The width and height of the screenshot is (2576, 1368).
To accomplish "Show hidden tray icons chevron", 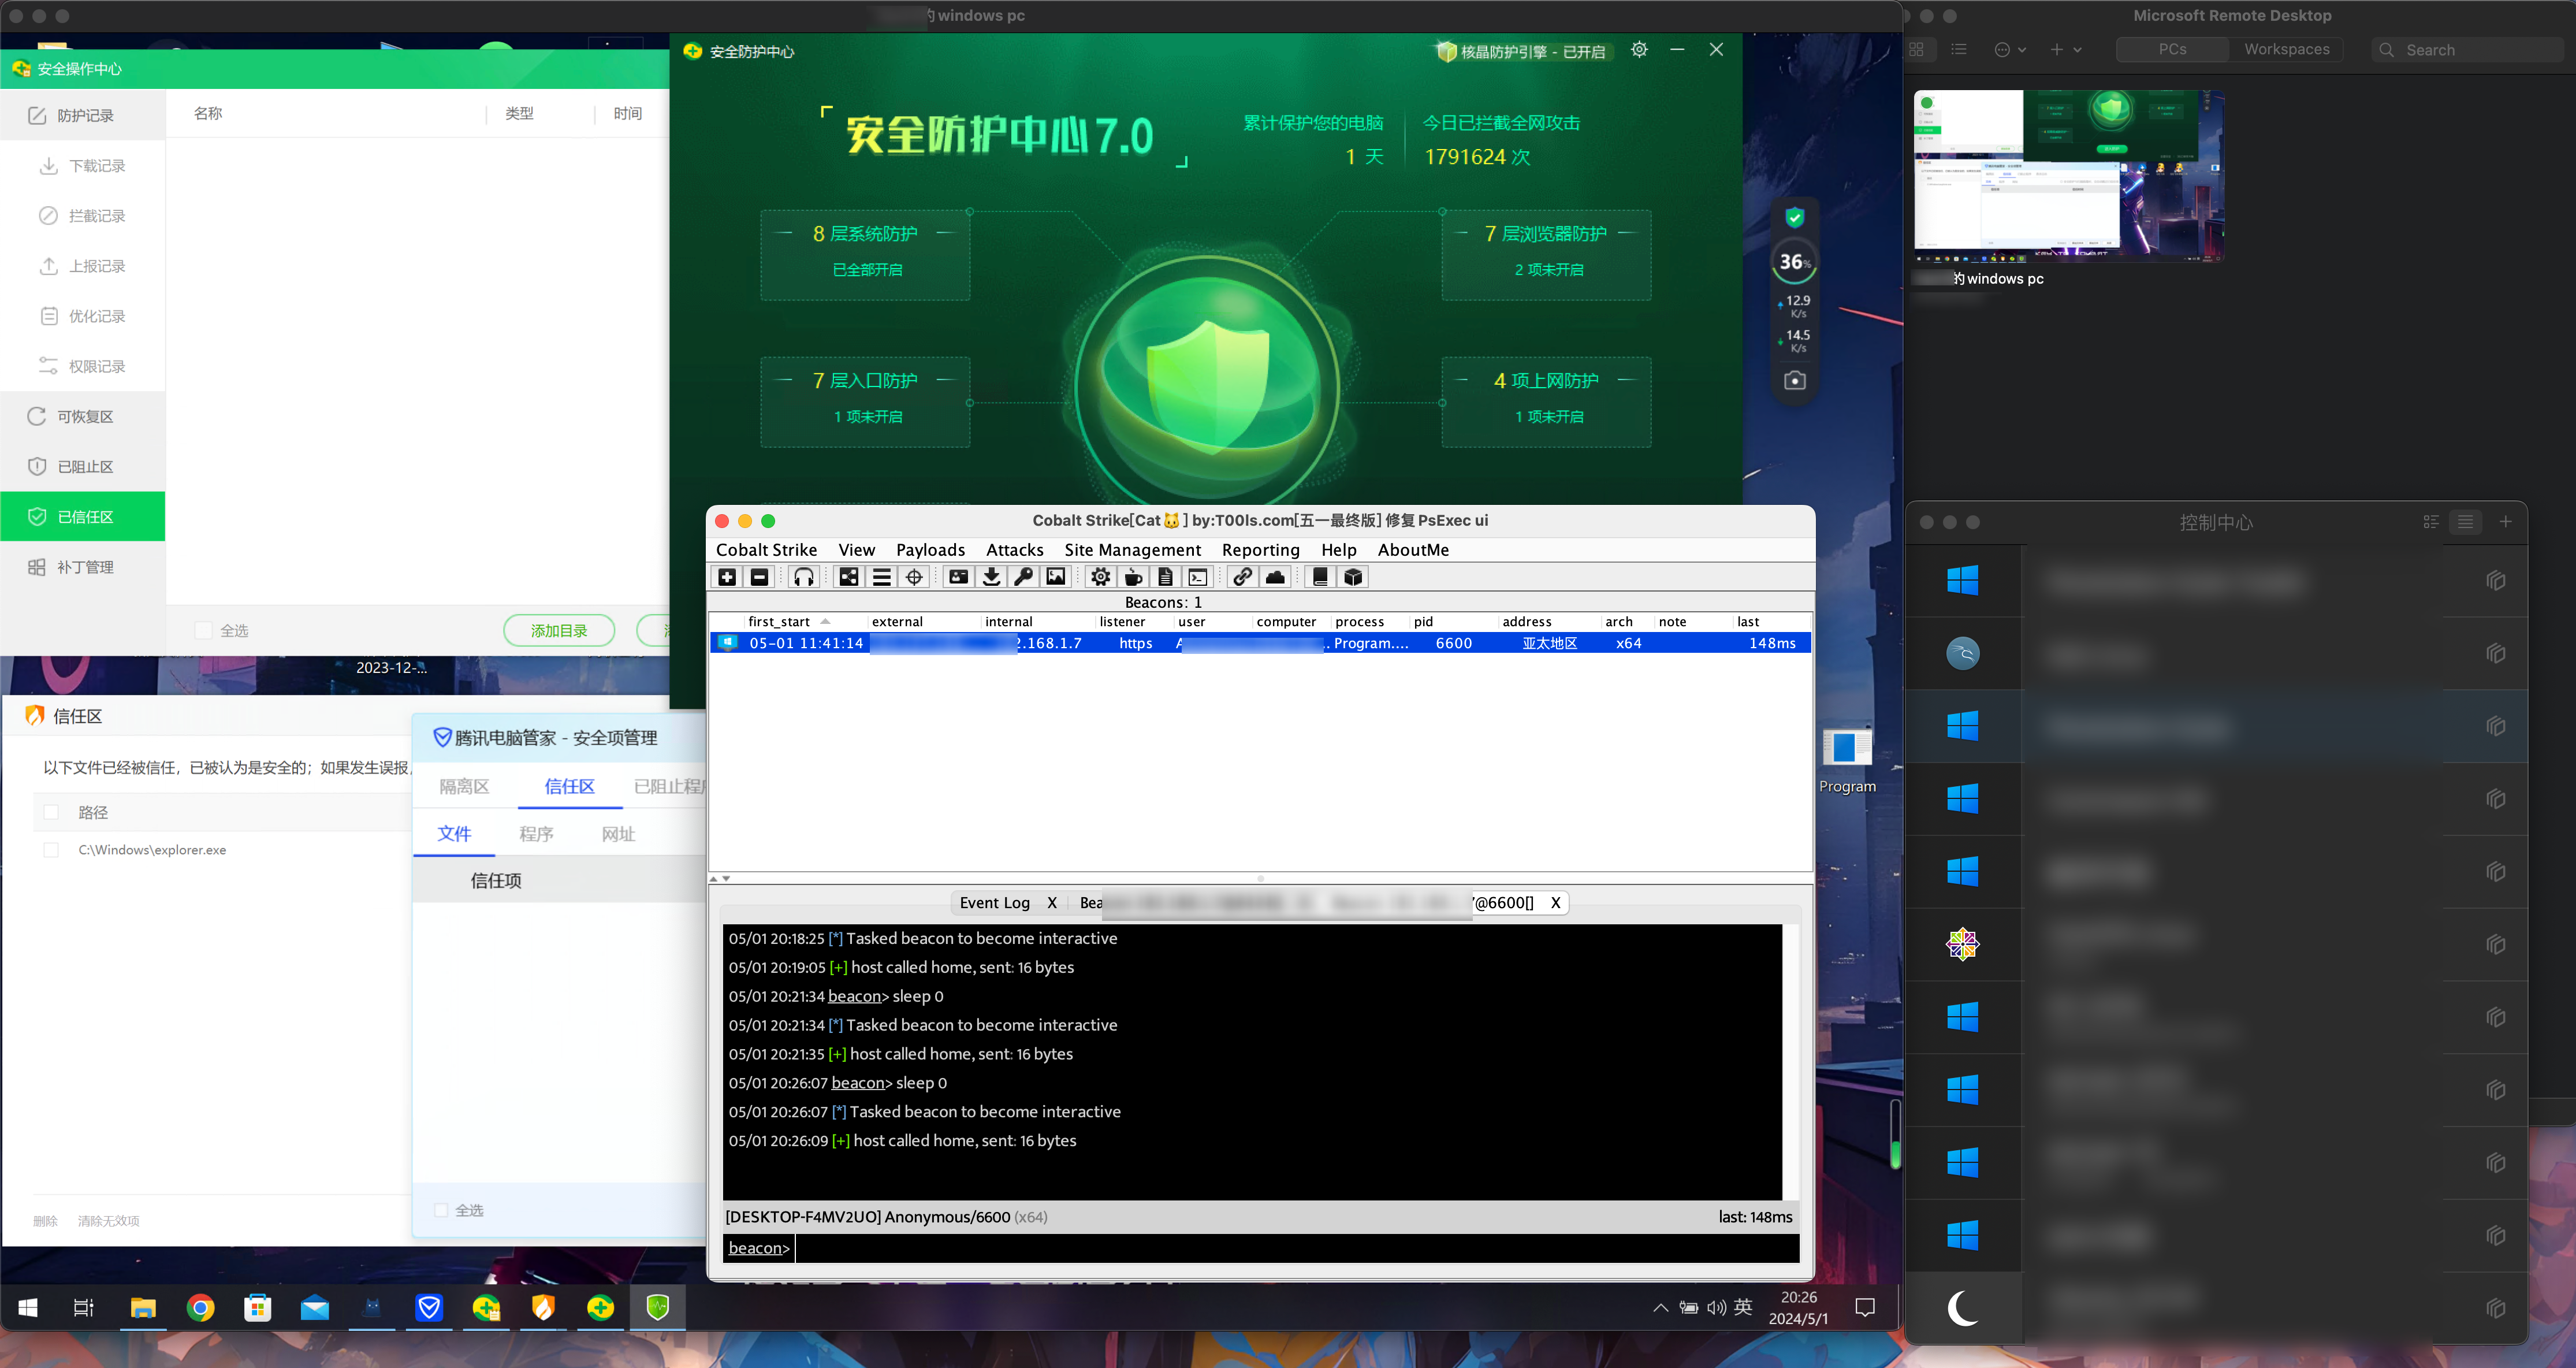I will click(1660, 1307).
